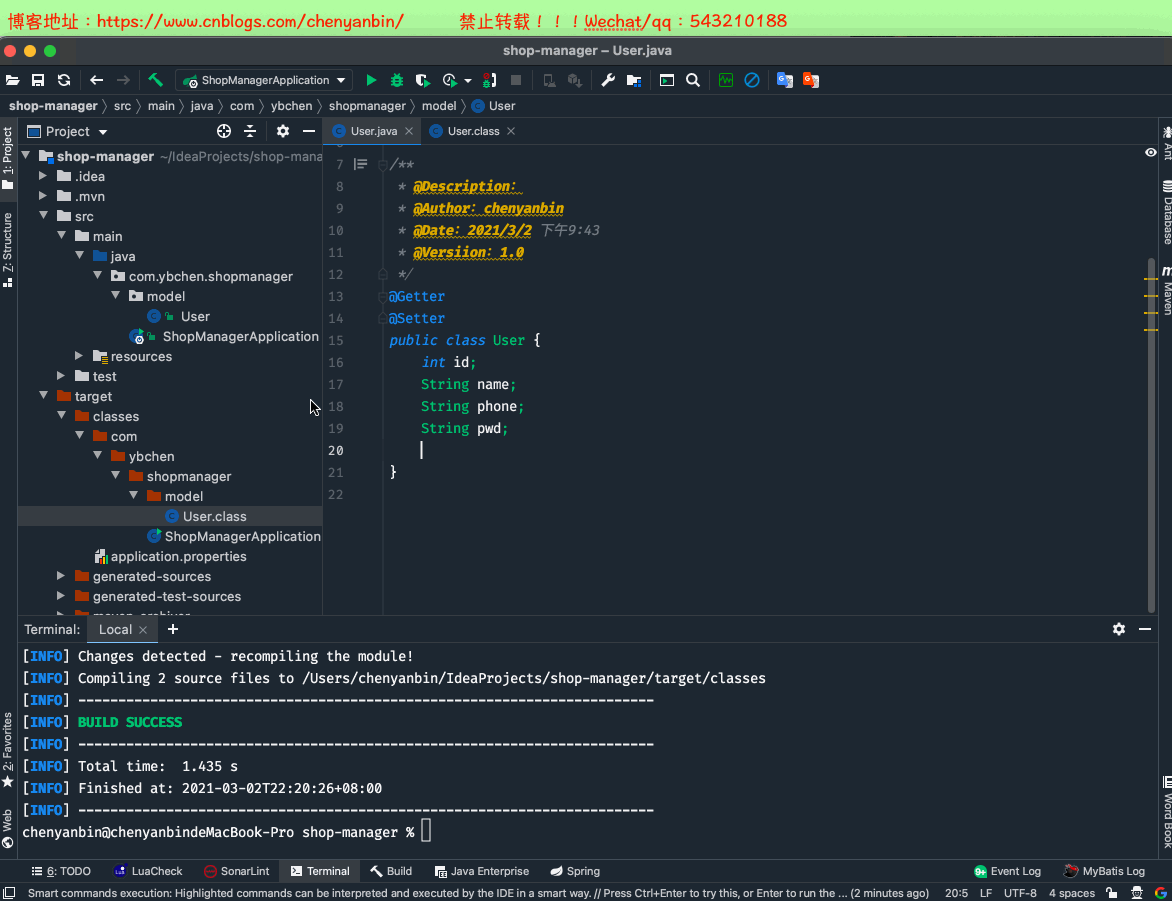Image resolution: width=1172 pixels, height=901 pixels.
Task: Open Terminal settings gear in terminal panel
Action: (x=1118, y=629)
